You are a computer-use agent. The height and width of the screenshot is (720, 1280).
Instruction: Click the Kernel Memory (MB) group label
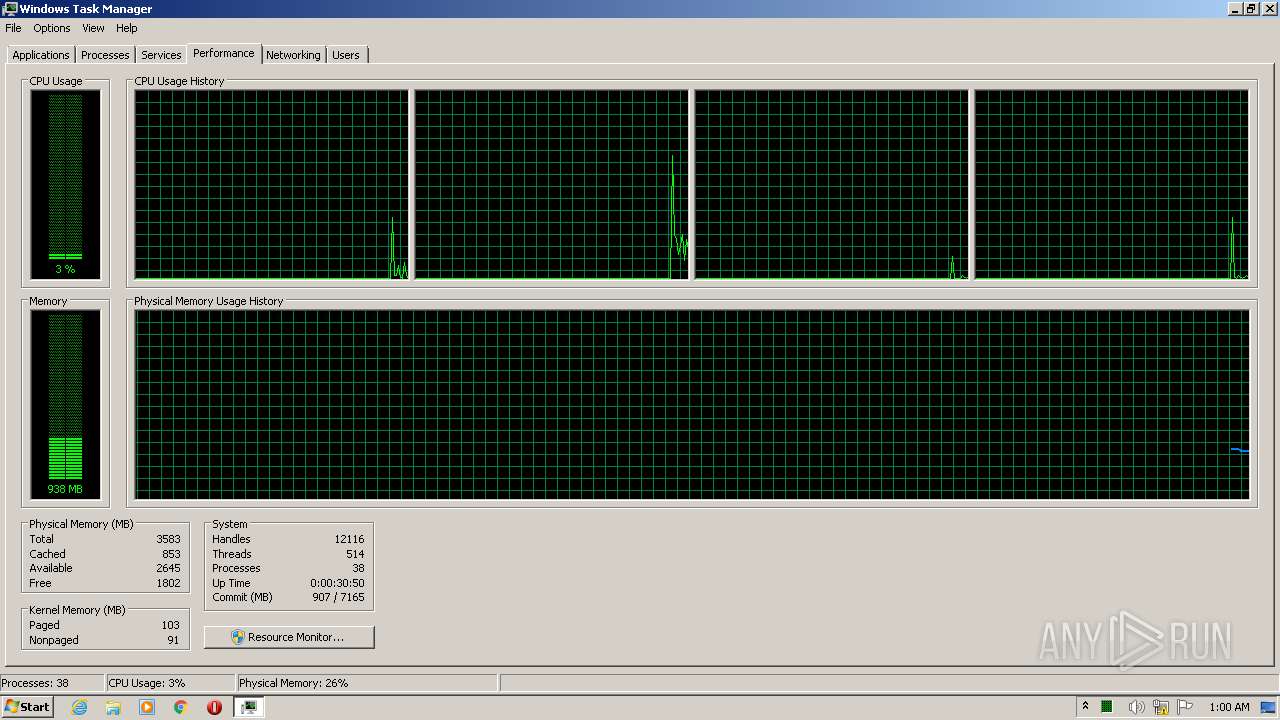point(77,610)
